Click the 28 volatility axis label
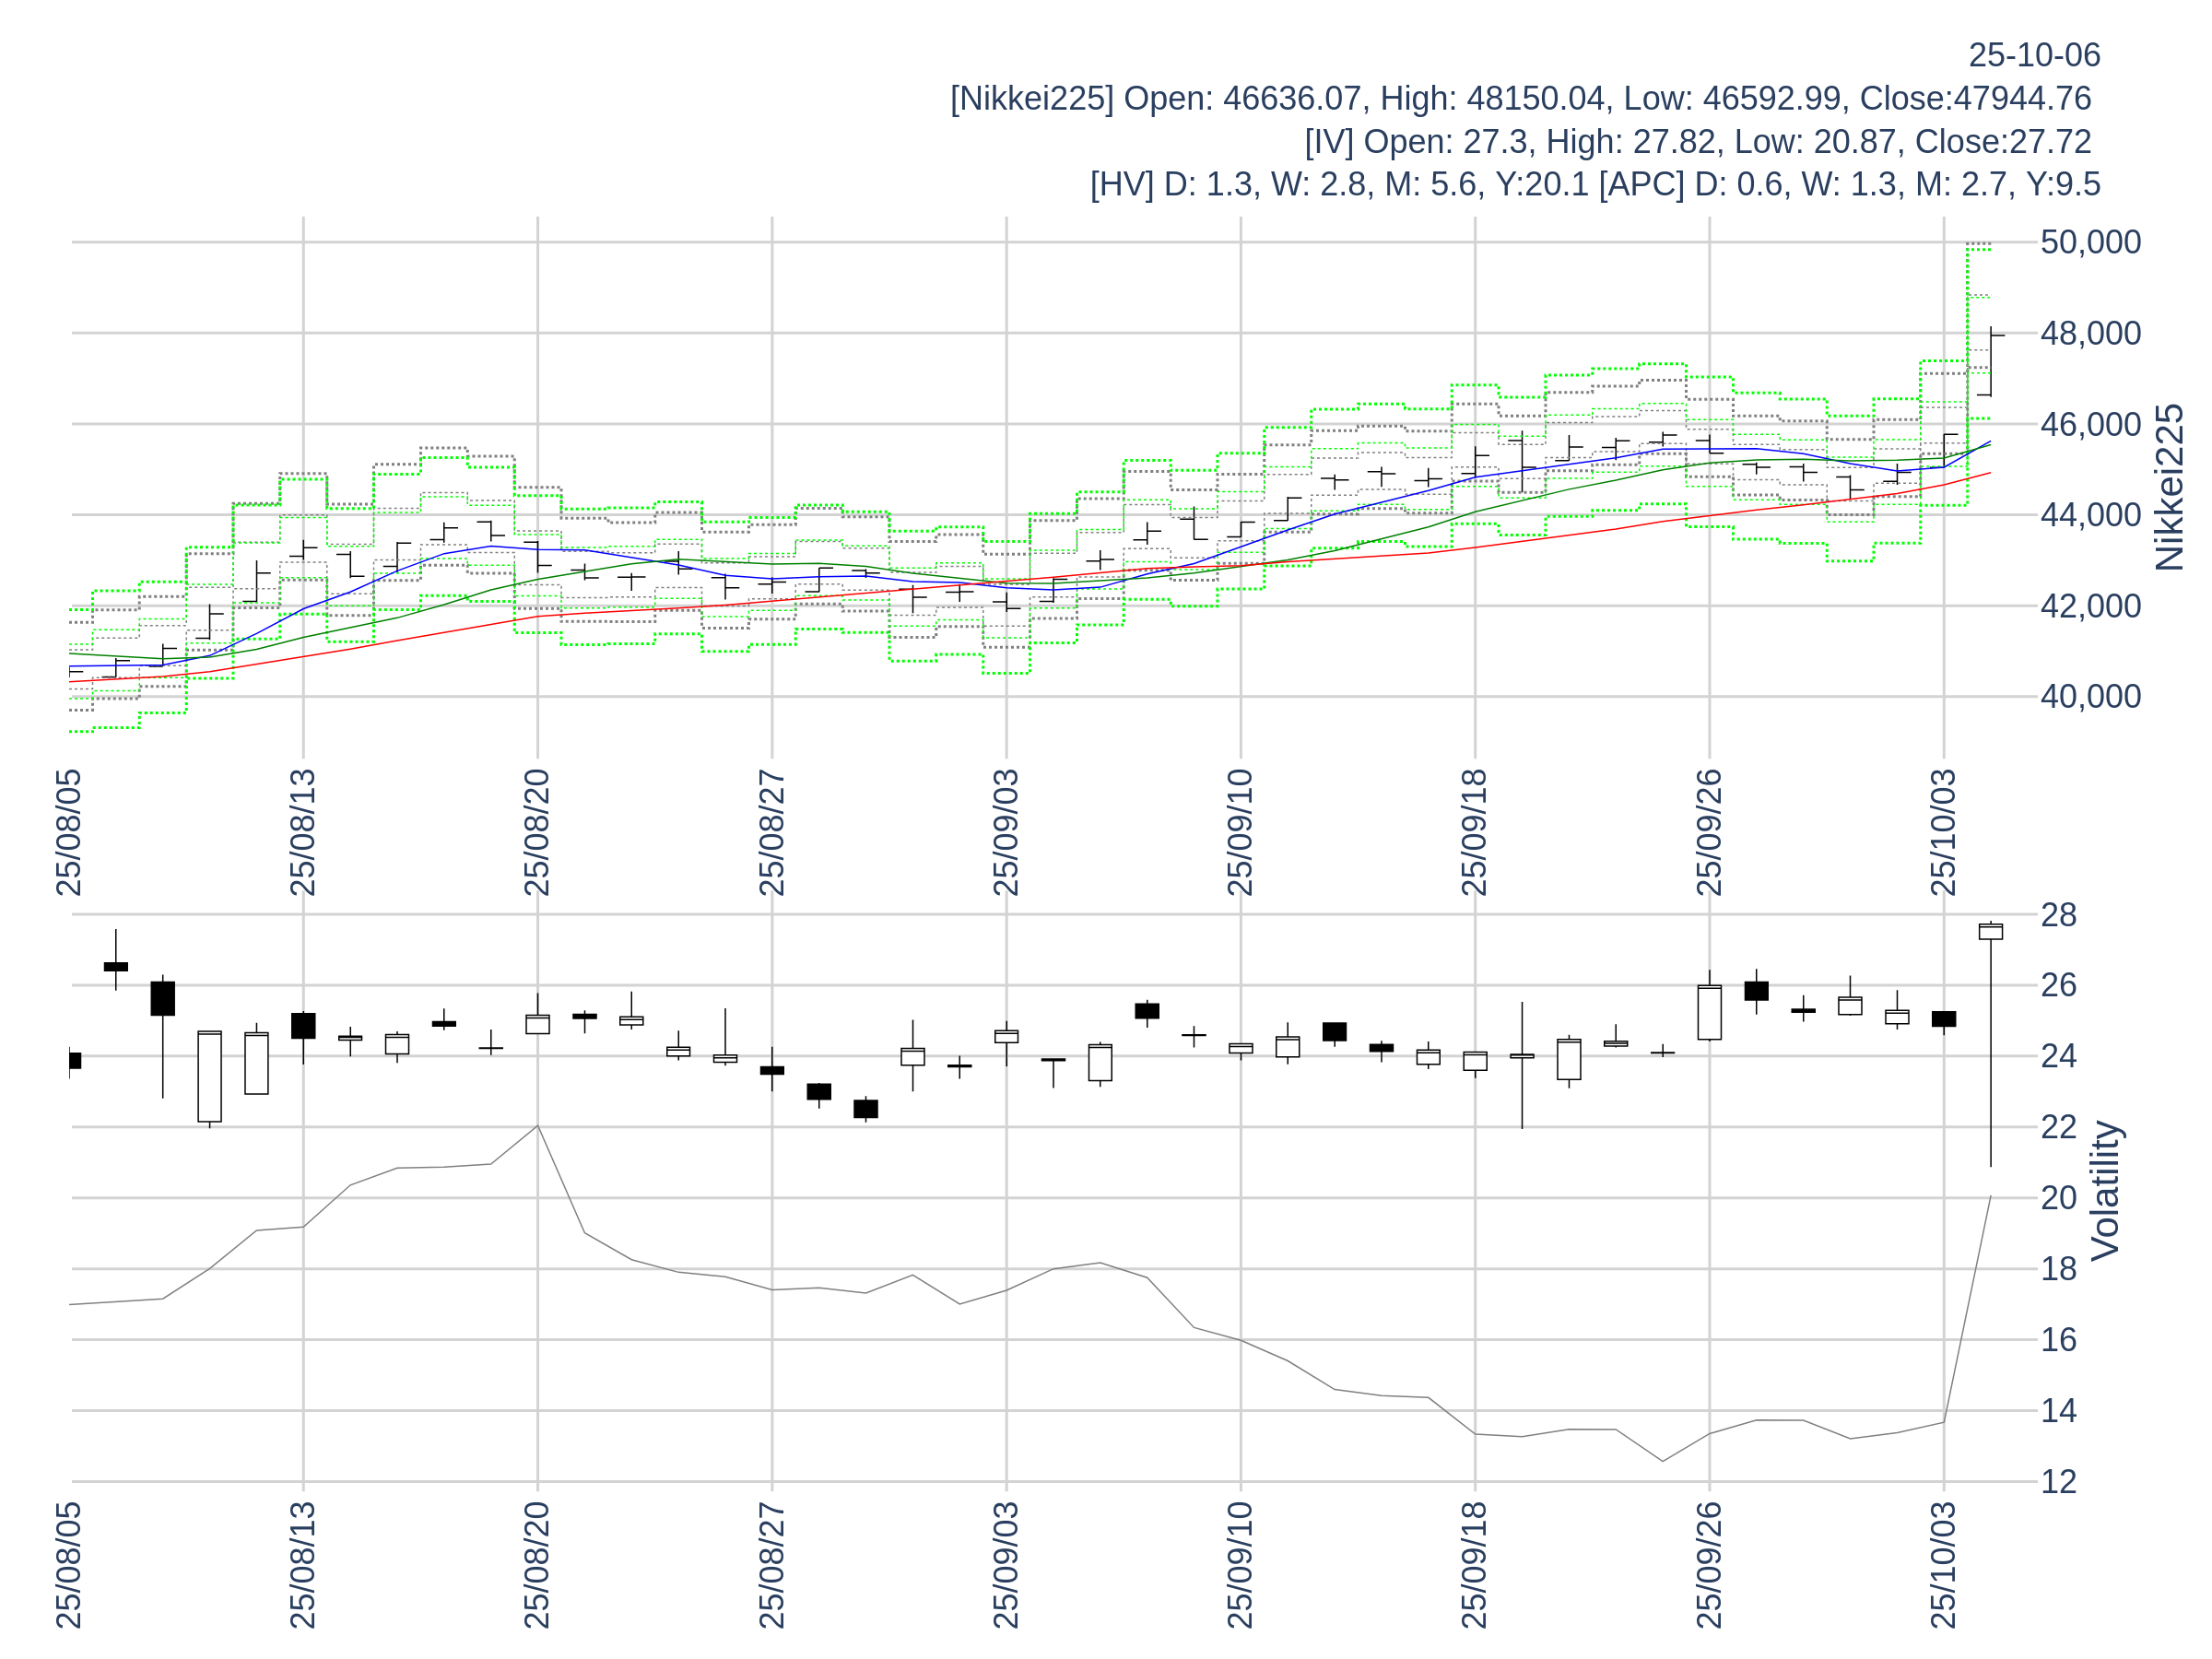 pos(2058,915)
